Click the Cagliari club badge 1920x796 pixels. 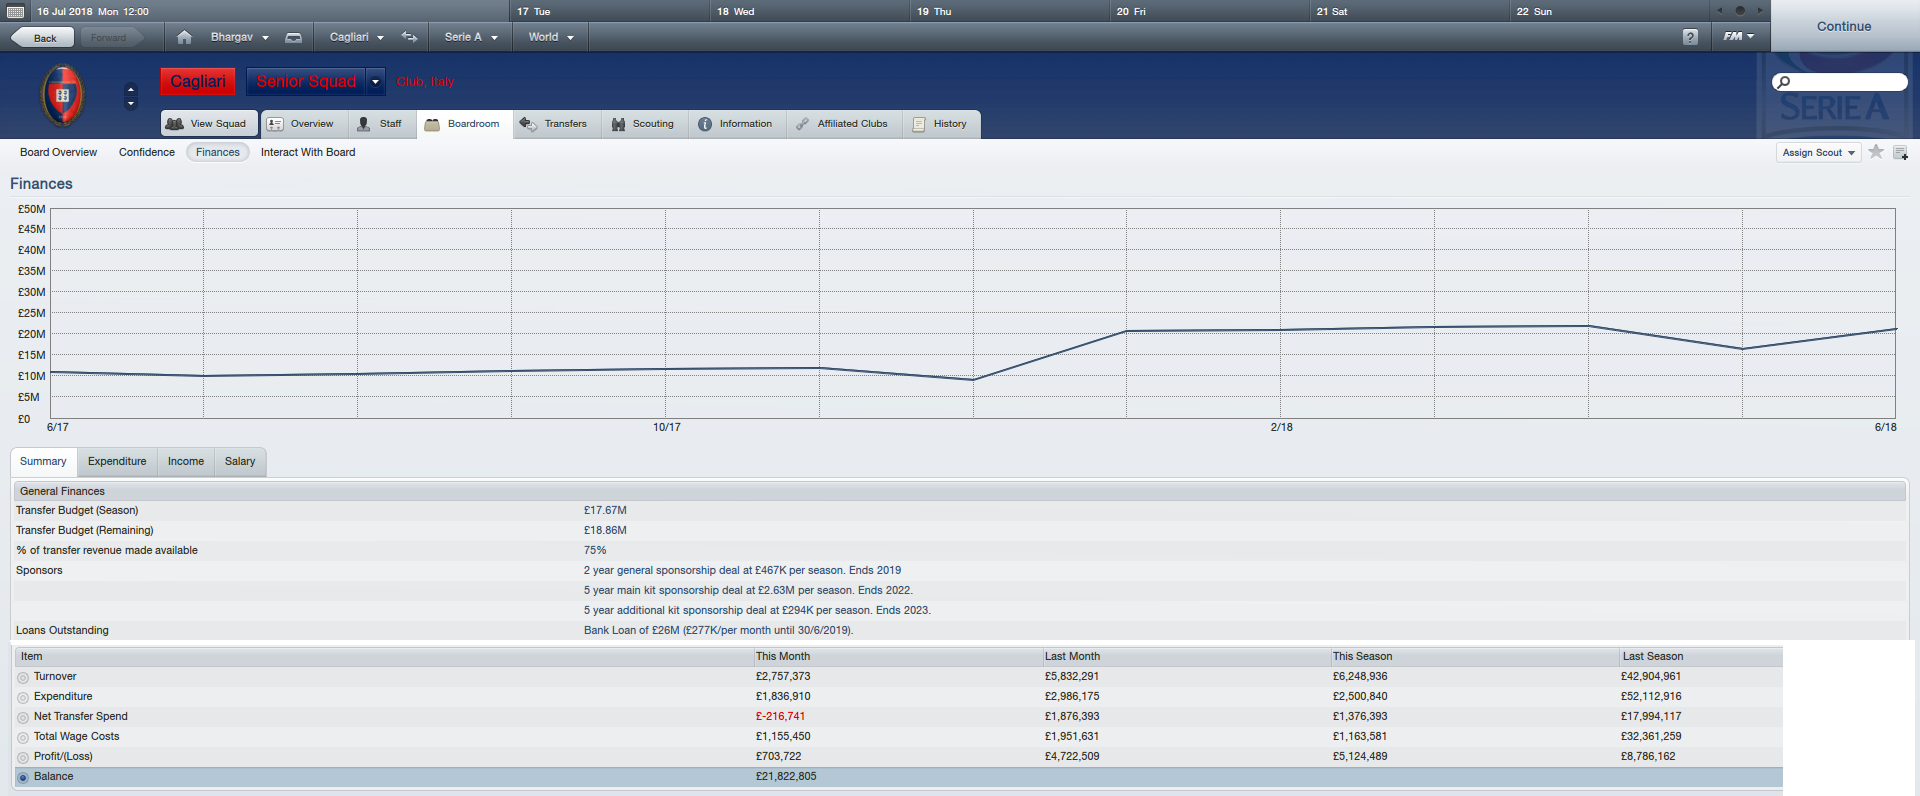click(x=62, y=95)
